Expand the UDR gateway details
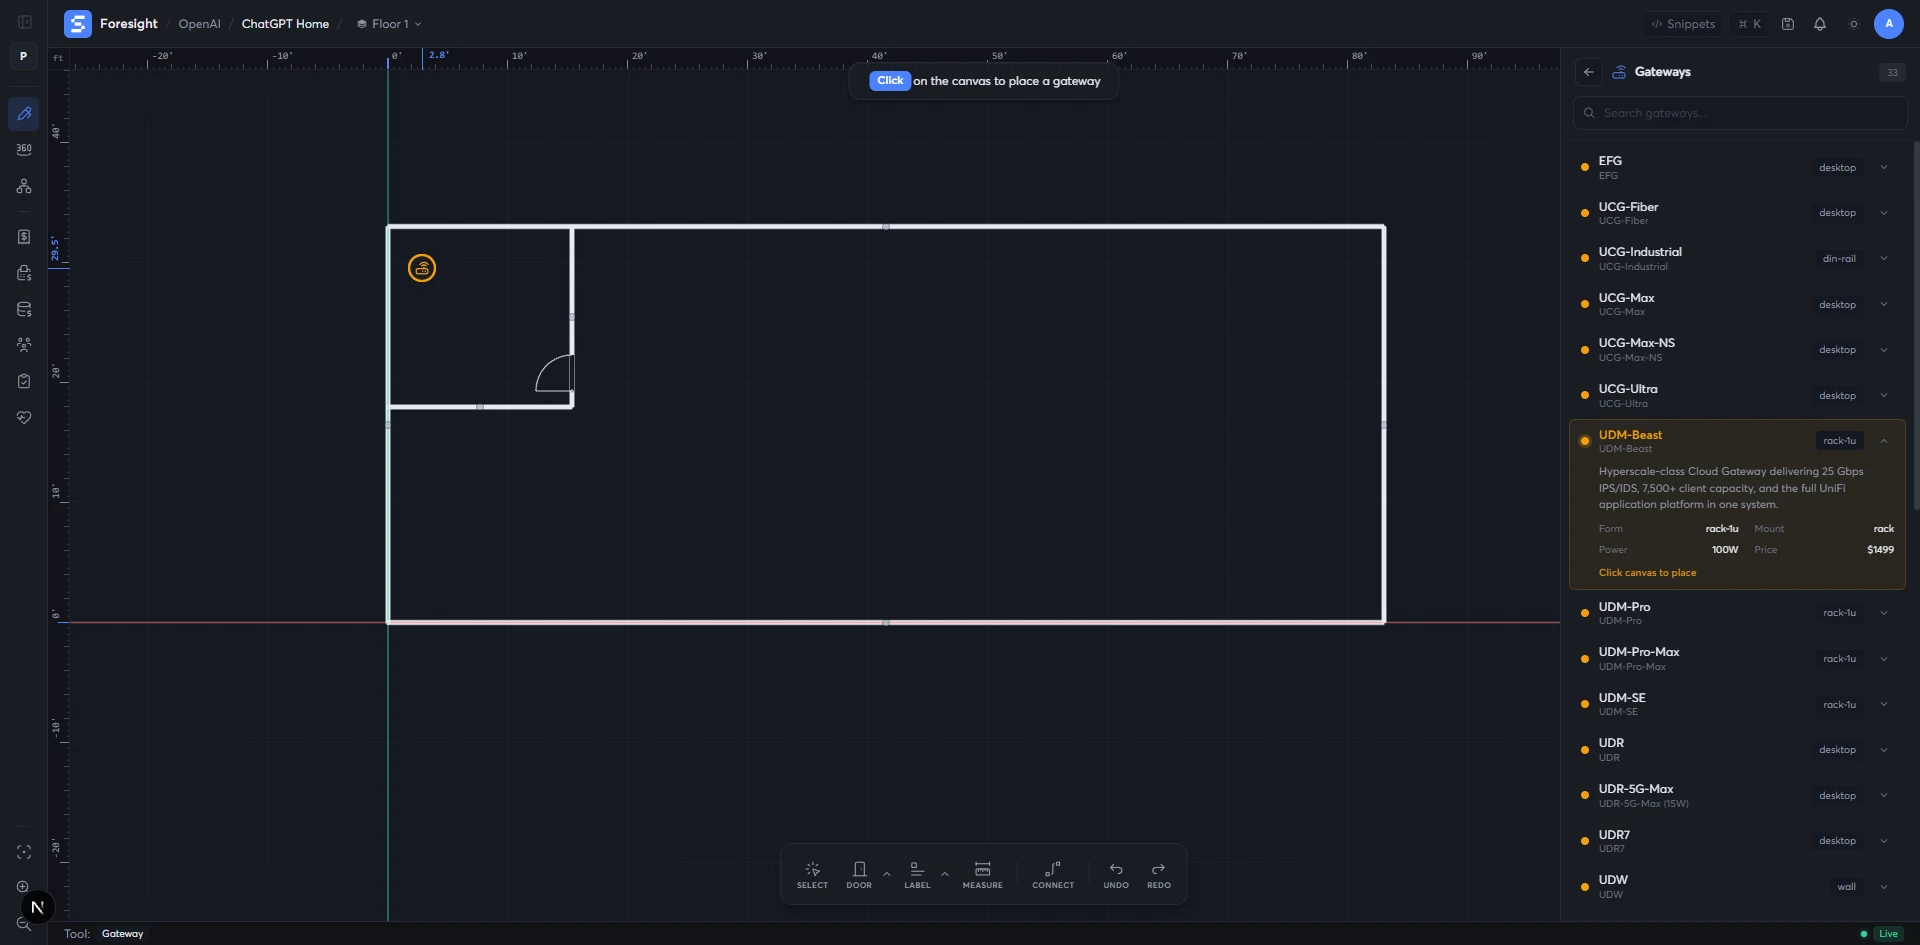 (1884, 750)
